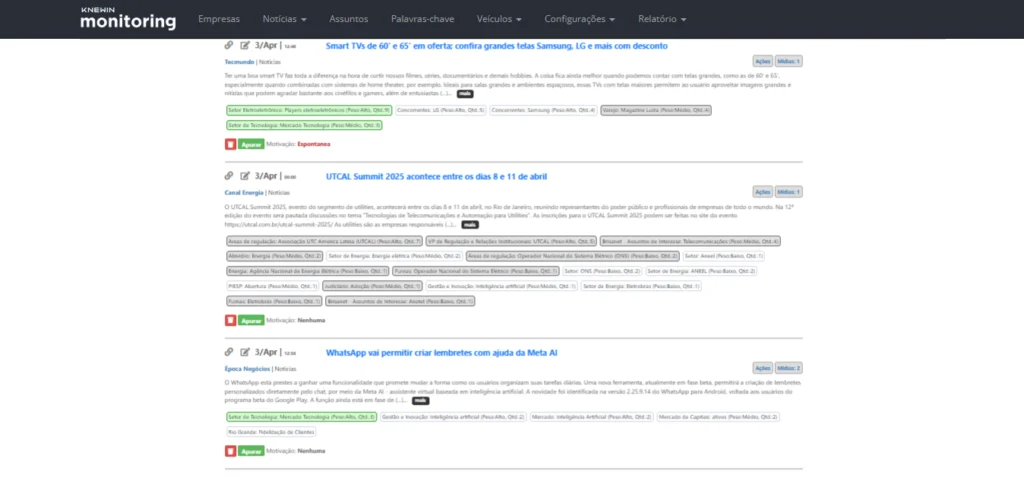
Task: Open the link icon for the UTCAL Summit article
Action: (x=229, y=176)
